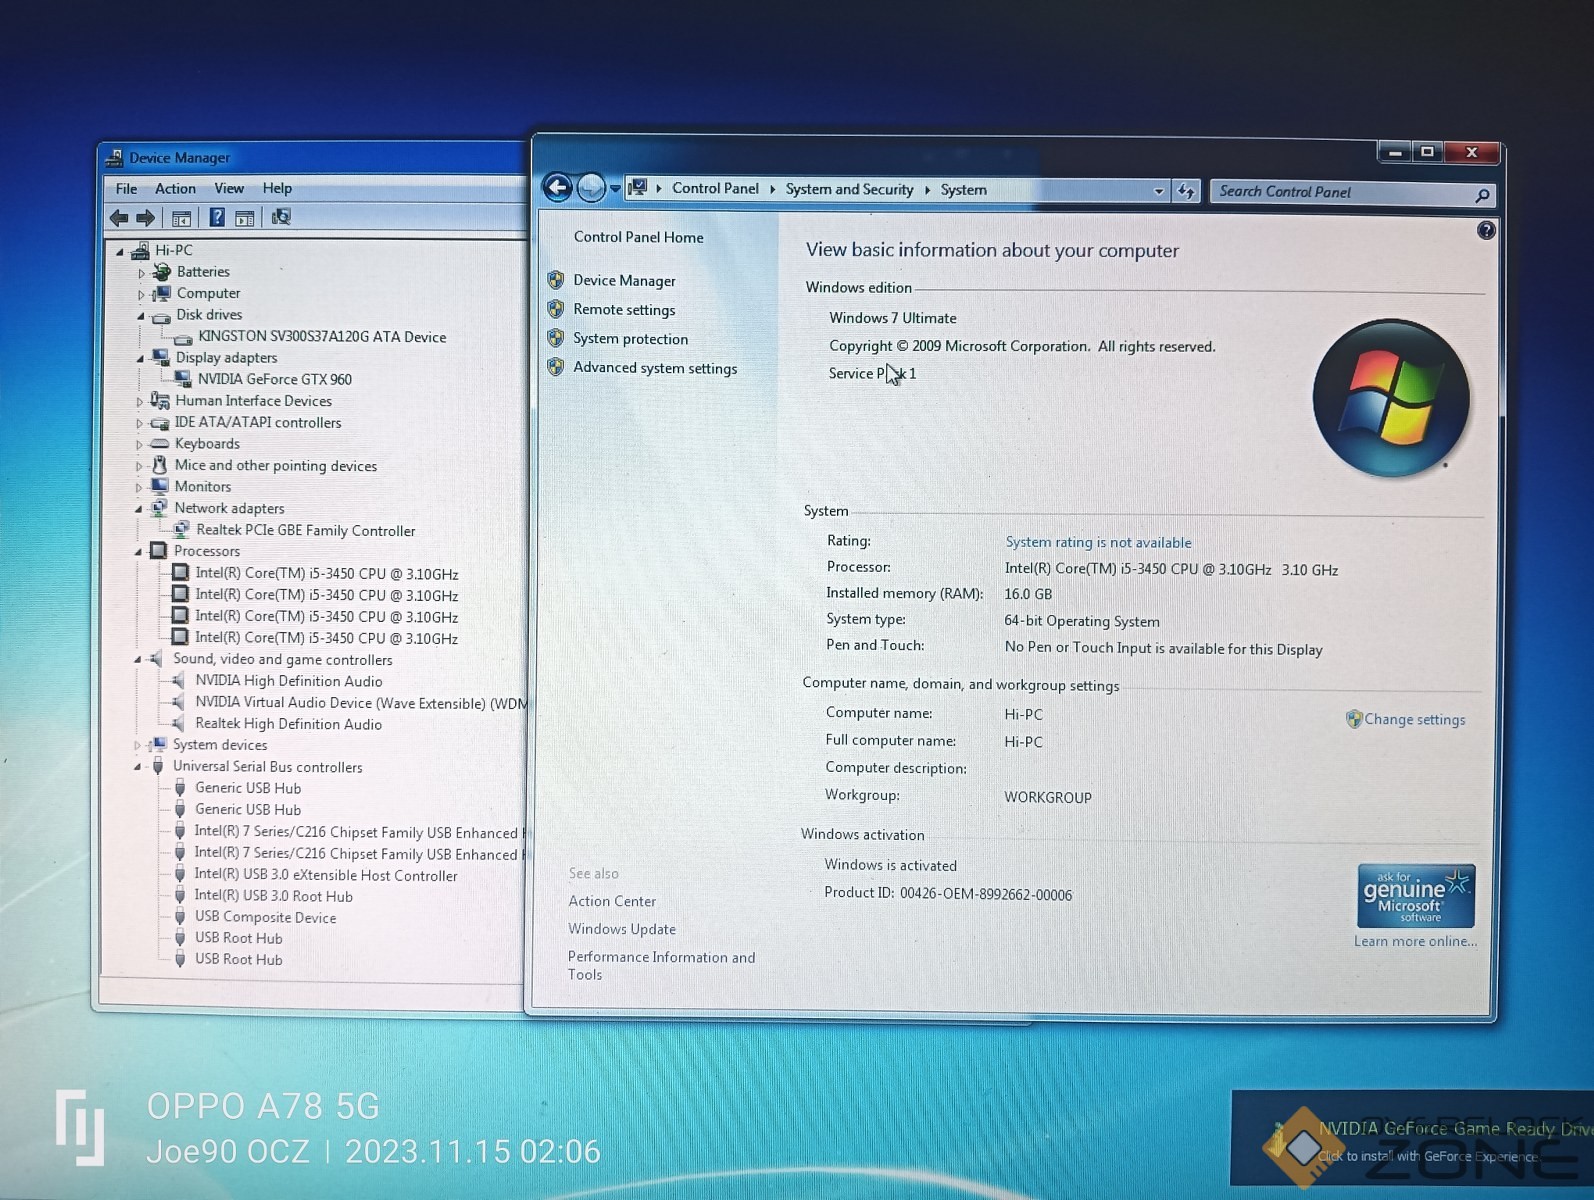Image resolution: width=1594 pixels, height=1200 pixels.
Task: Click the NVIDIA GeForce Game Ready Driver notification
Action: click(x=1412, y=1140)
